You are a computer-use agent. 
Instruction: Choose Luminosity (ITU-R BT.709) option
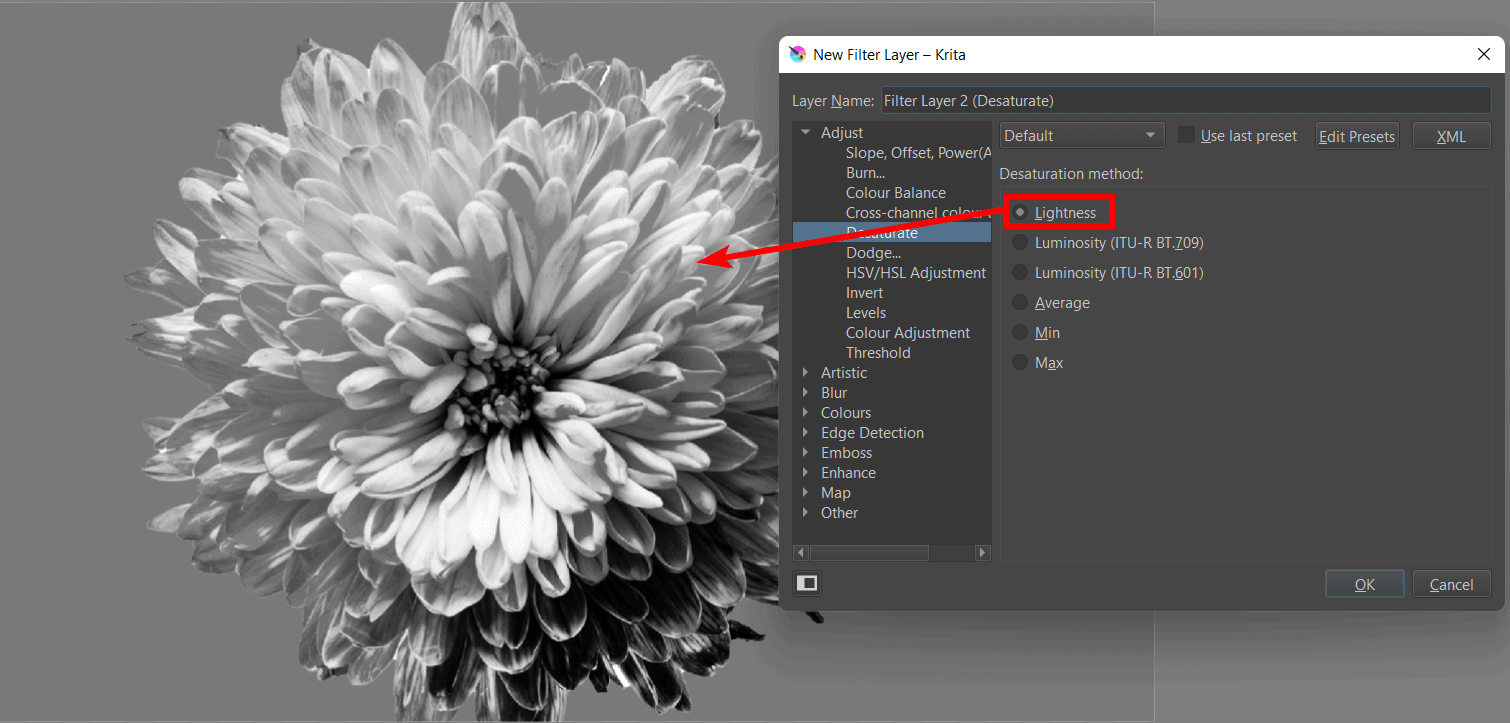pyautogui.click(x=1020, y=243)
